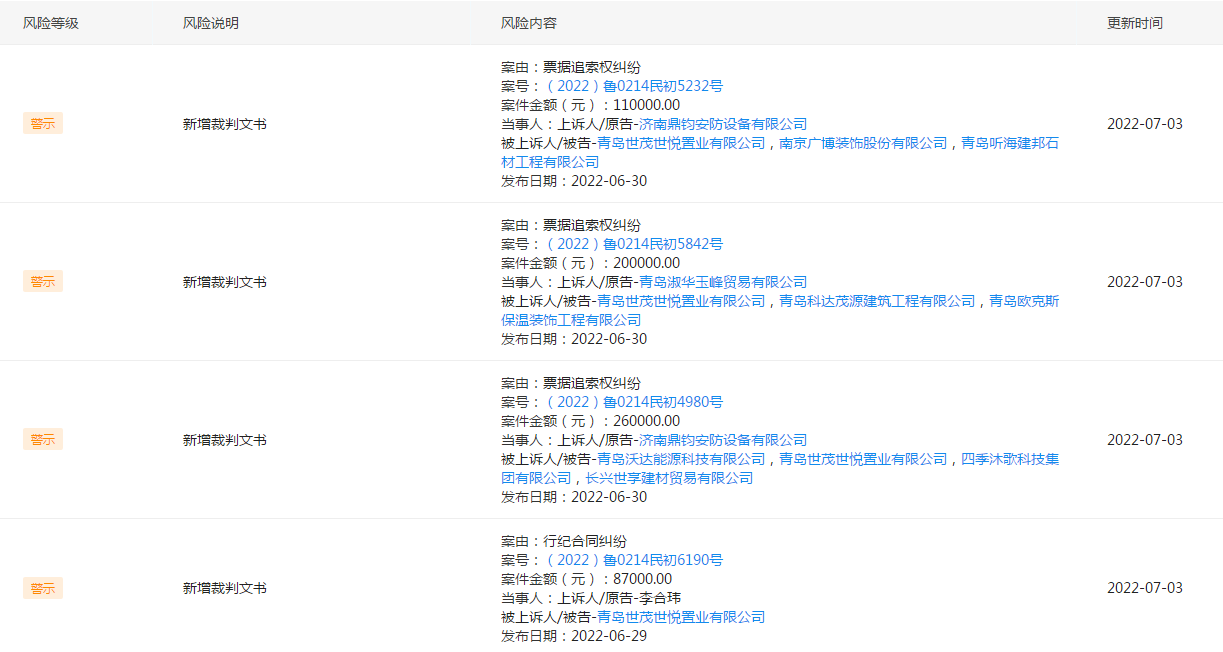Click the 警示 badge for case 4980号

pyautogui.click(x=43, y=440)
